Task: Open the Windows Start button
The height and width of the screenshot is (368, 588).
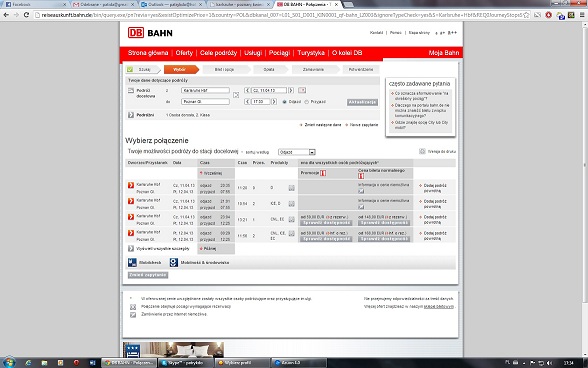Action: (x=9, y=363)
